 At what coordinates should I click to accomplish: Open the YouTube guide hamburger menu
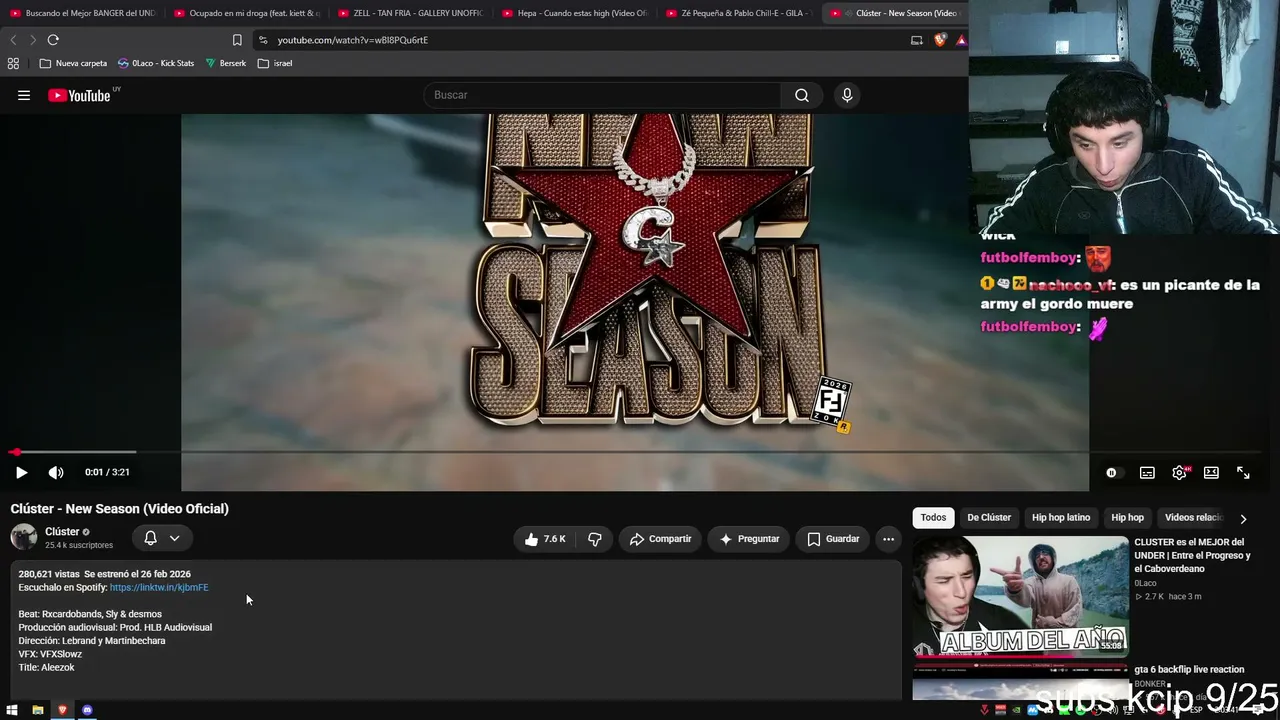[x=24, y=95]
